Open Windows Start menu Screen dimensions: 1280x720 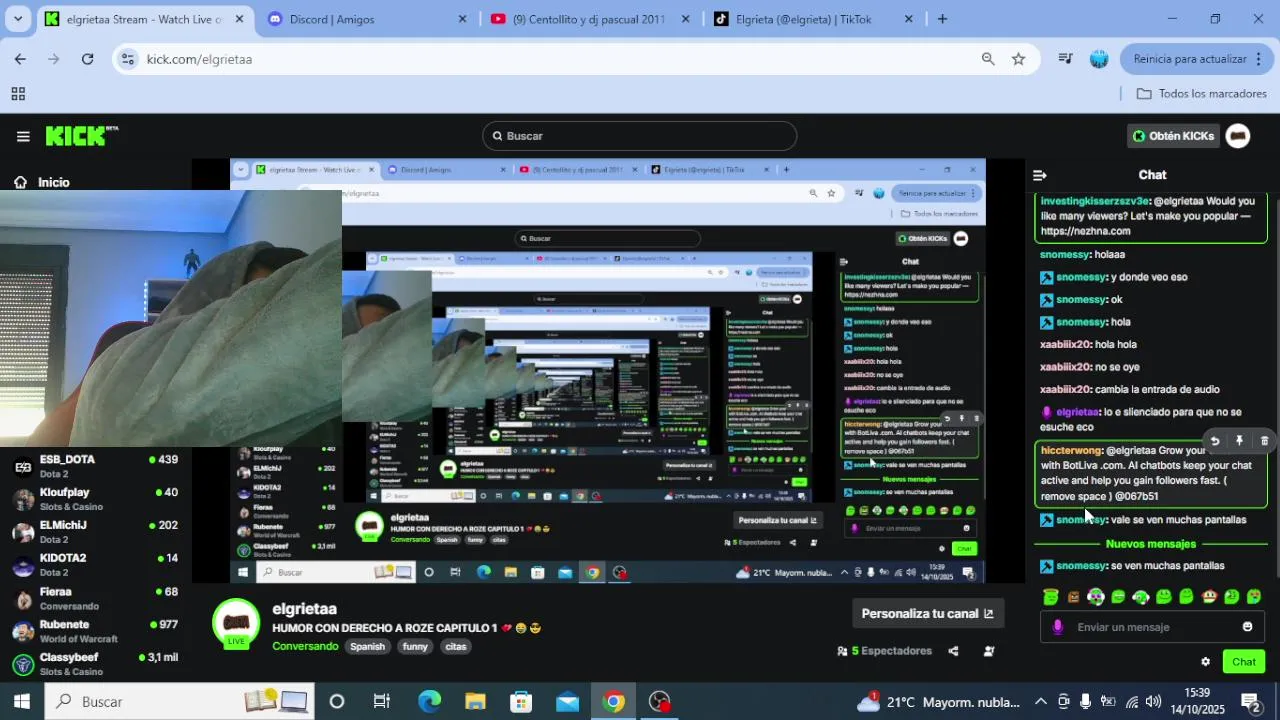click(21, 702)
